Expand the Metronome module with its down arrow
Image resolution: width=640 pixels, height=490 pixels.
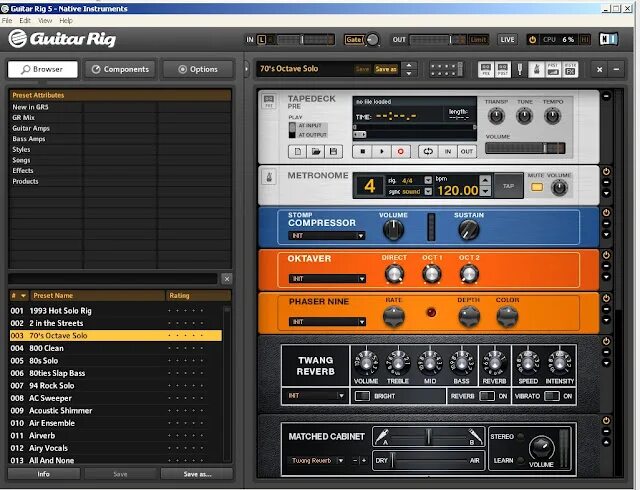click(606, 193)
